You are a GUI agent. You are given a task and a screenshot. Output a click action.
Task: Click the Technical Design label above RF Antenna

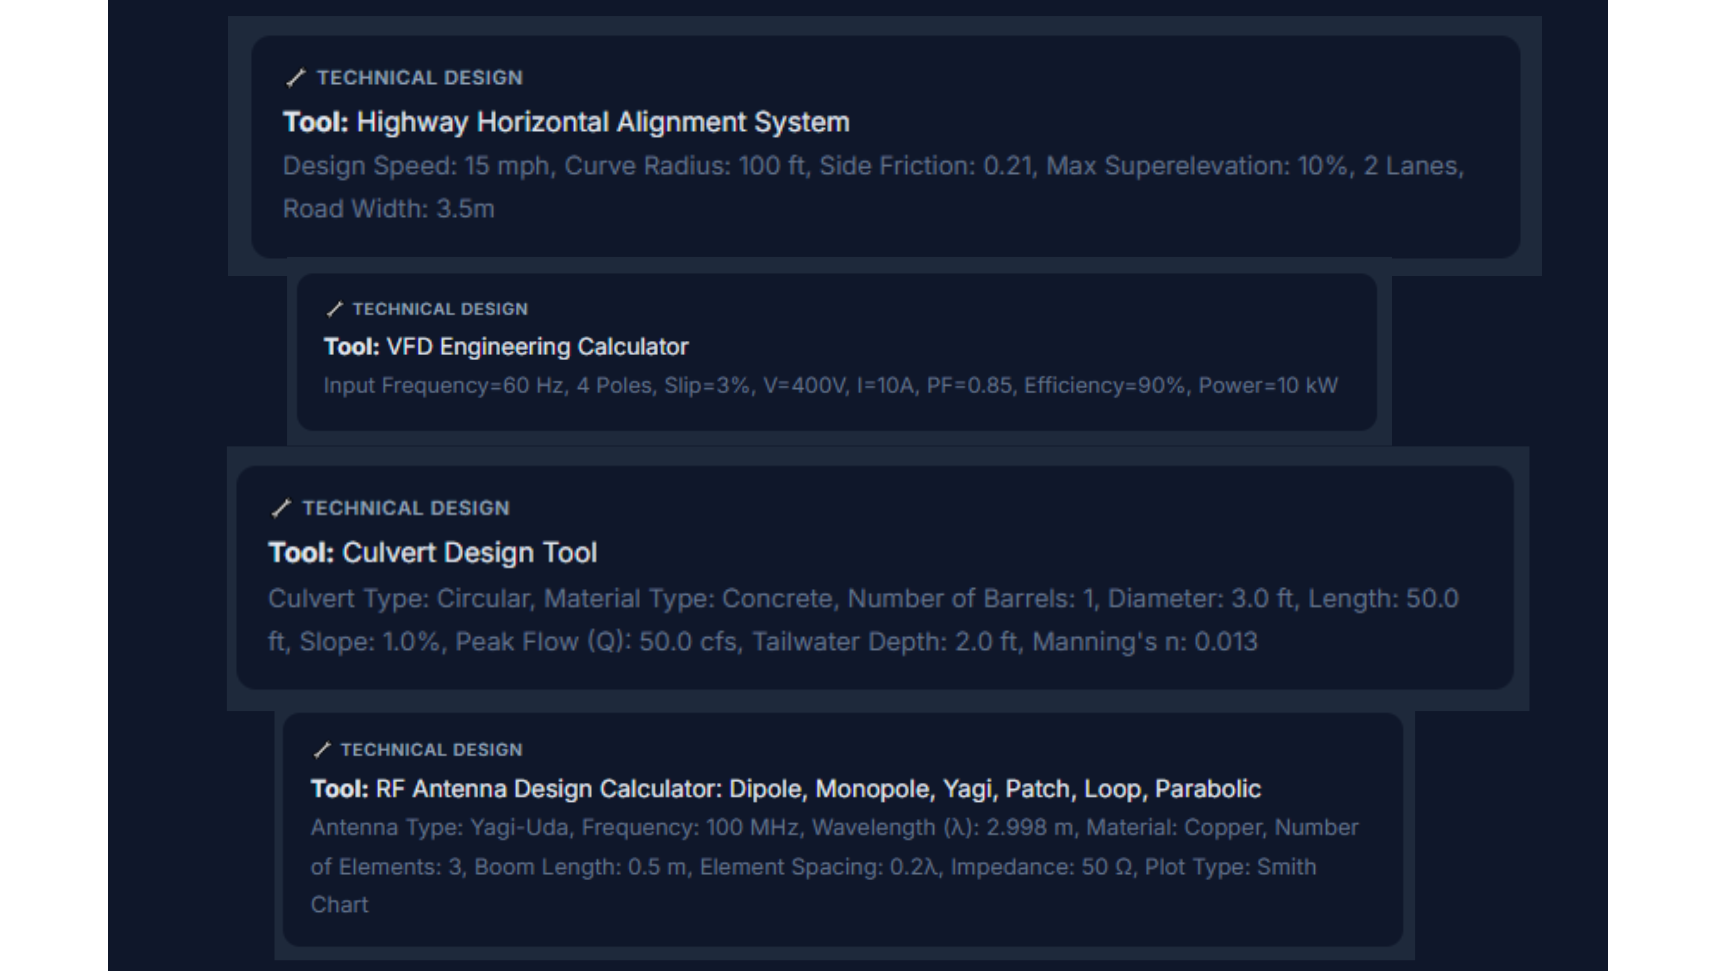[x=431, y=750]
